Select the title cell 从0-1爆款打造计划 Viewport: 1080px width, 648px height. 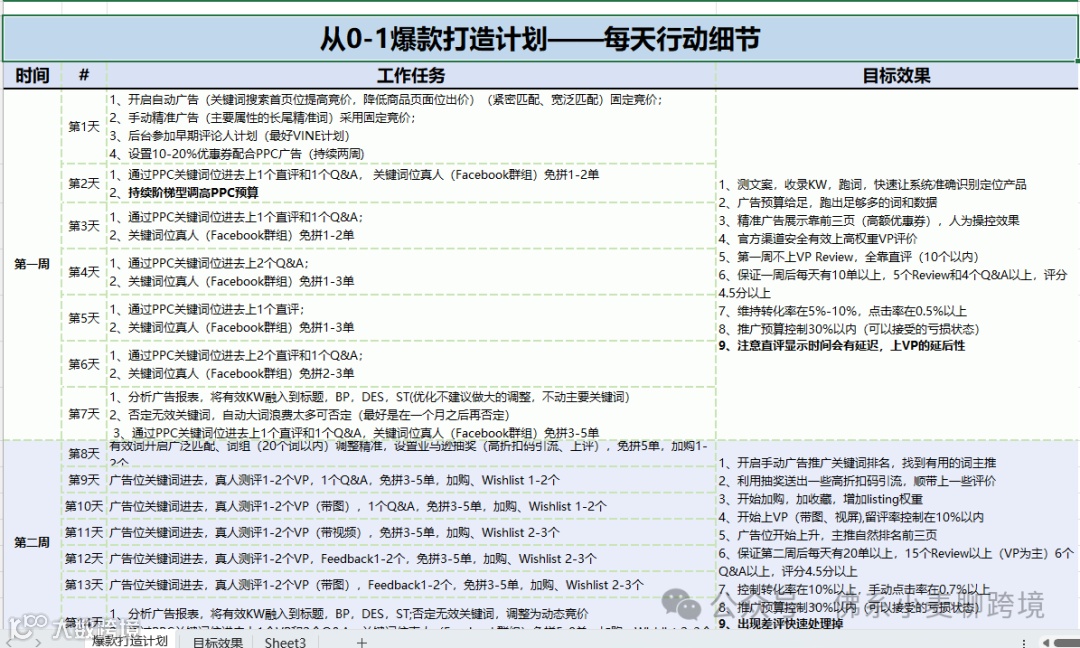click(540, 39)
